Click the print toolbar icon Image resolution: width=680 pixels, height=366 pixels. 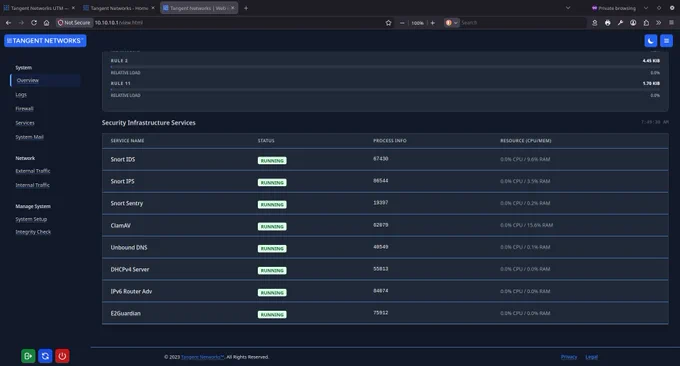point(608,23)
